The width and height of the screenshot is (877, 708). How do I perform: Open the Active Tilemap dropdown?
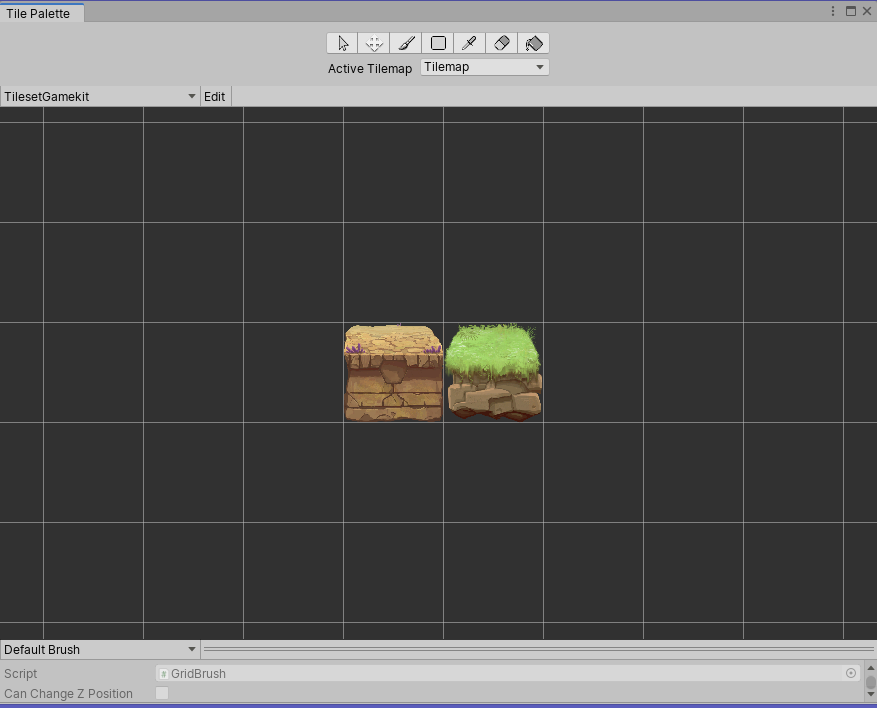coord(484,67)
